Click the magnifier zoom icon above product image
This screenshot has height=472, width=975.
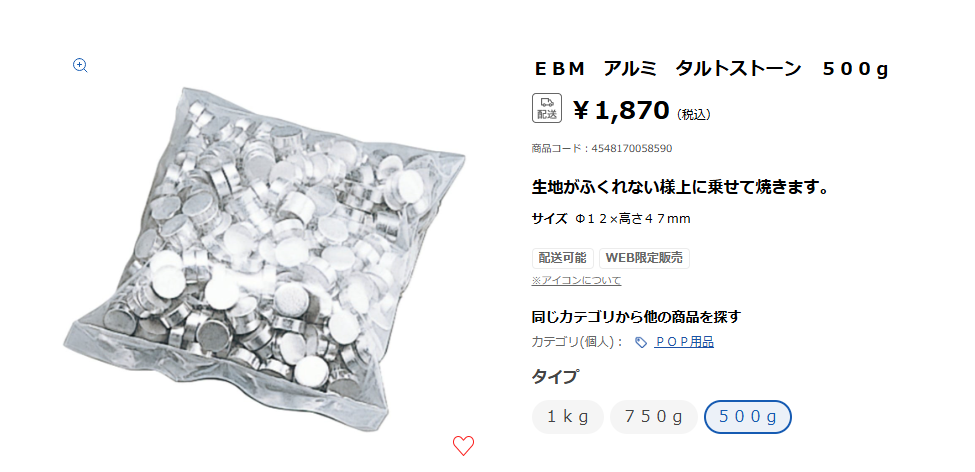click(x=80, y=65)
